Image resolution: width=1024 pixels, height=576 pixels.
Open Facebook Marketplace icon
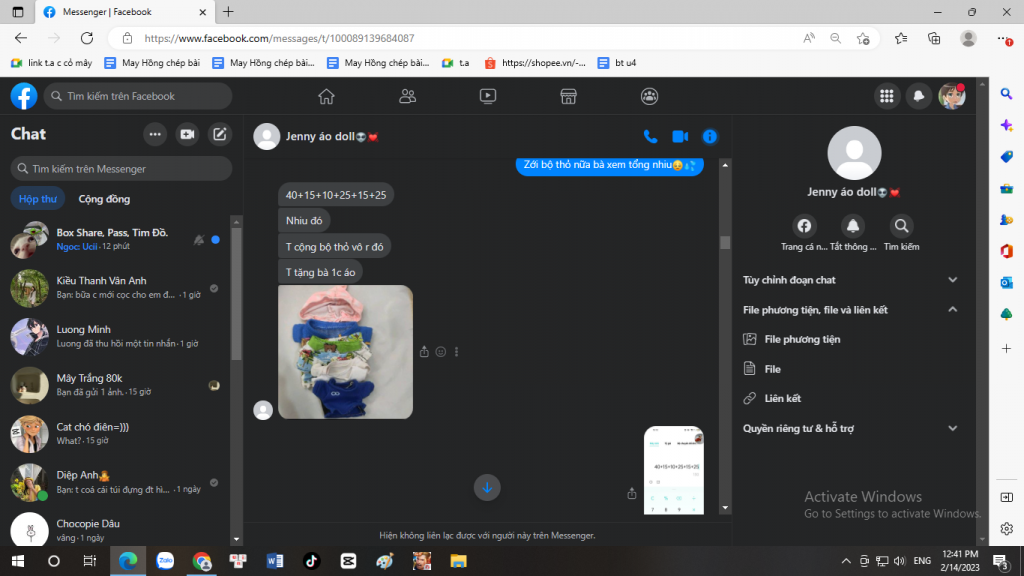pyautogui.click(x=568, y=96)
